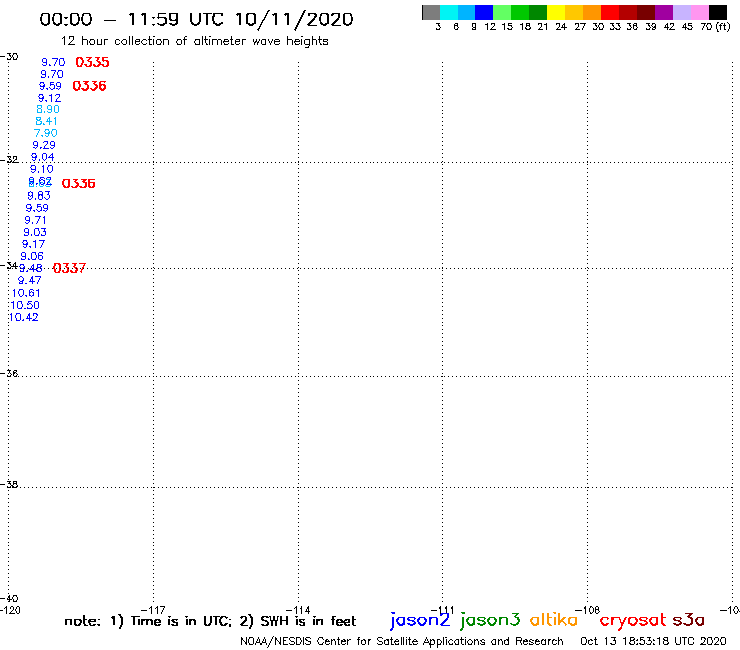Image resolution: width=740 pixels, height=650 pixels.
Task: Select the wave height value 10.42
Action: pyautogui.click(x=24, y=317)
